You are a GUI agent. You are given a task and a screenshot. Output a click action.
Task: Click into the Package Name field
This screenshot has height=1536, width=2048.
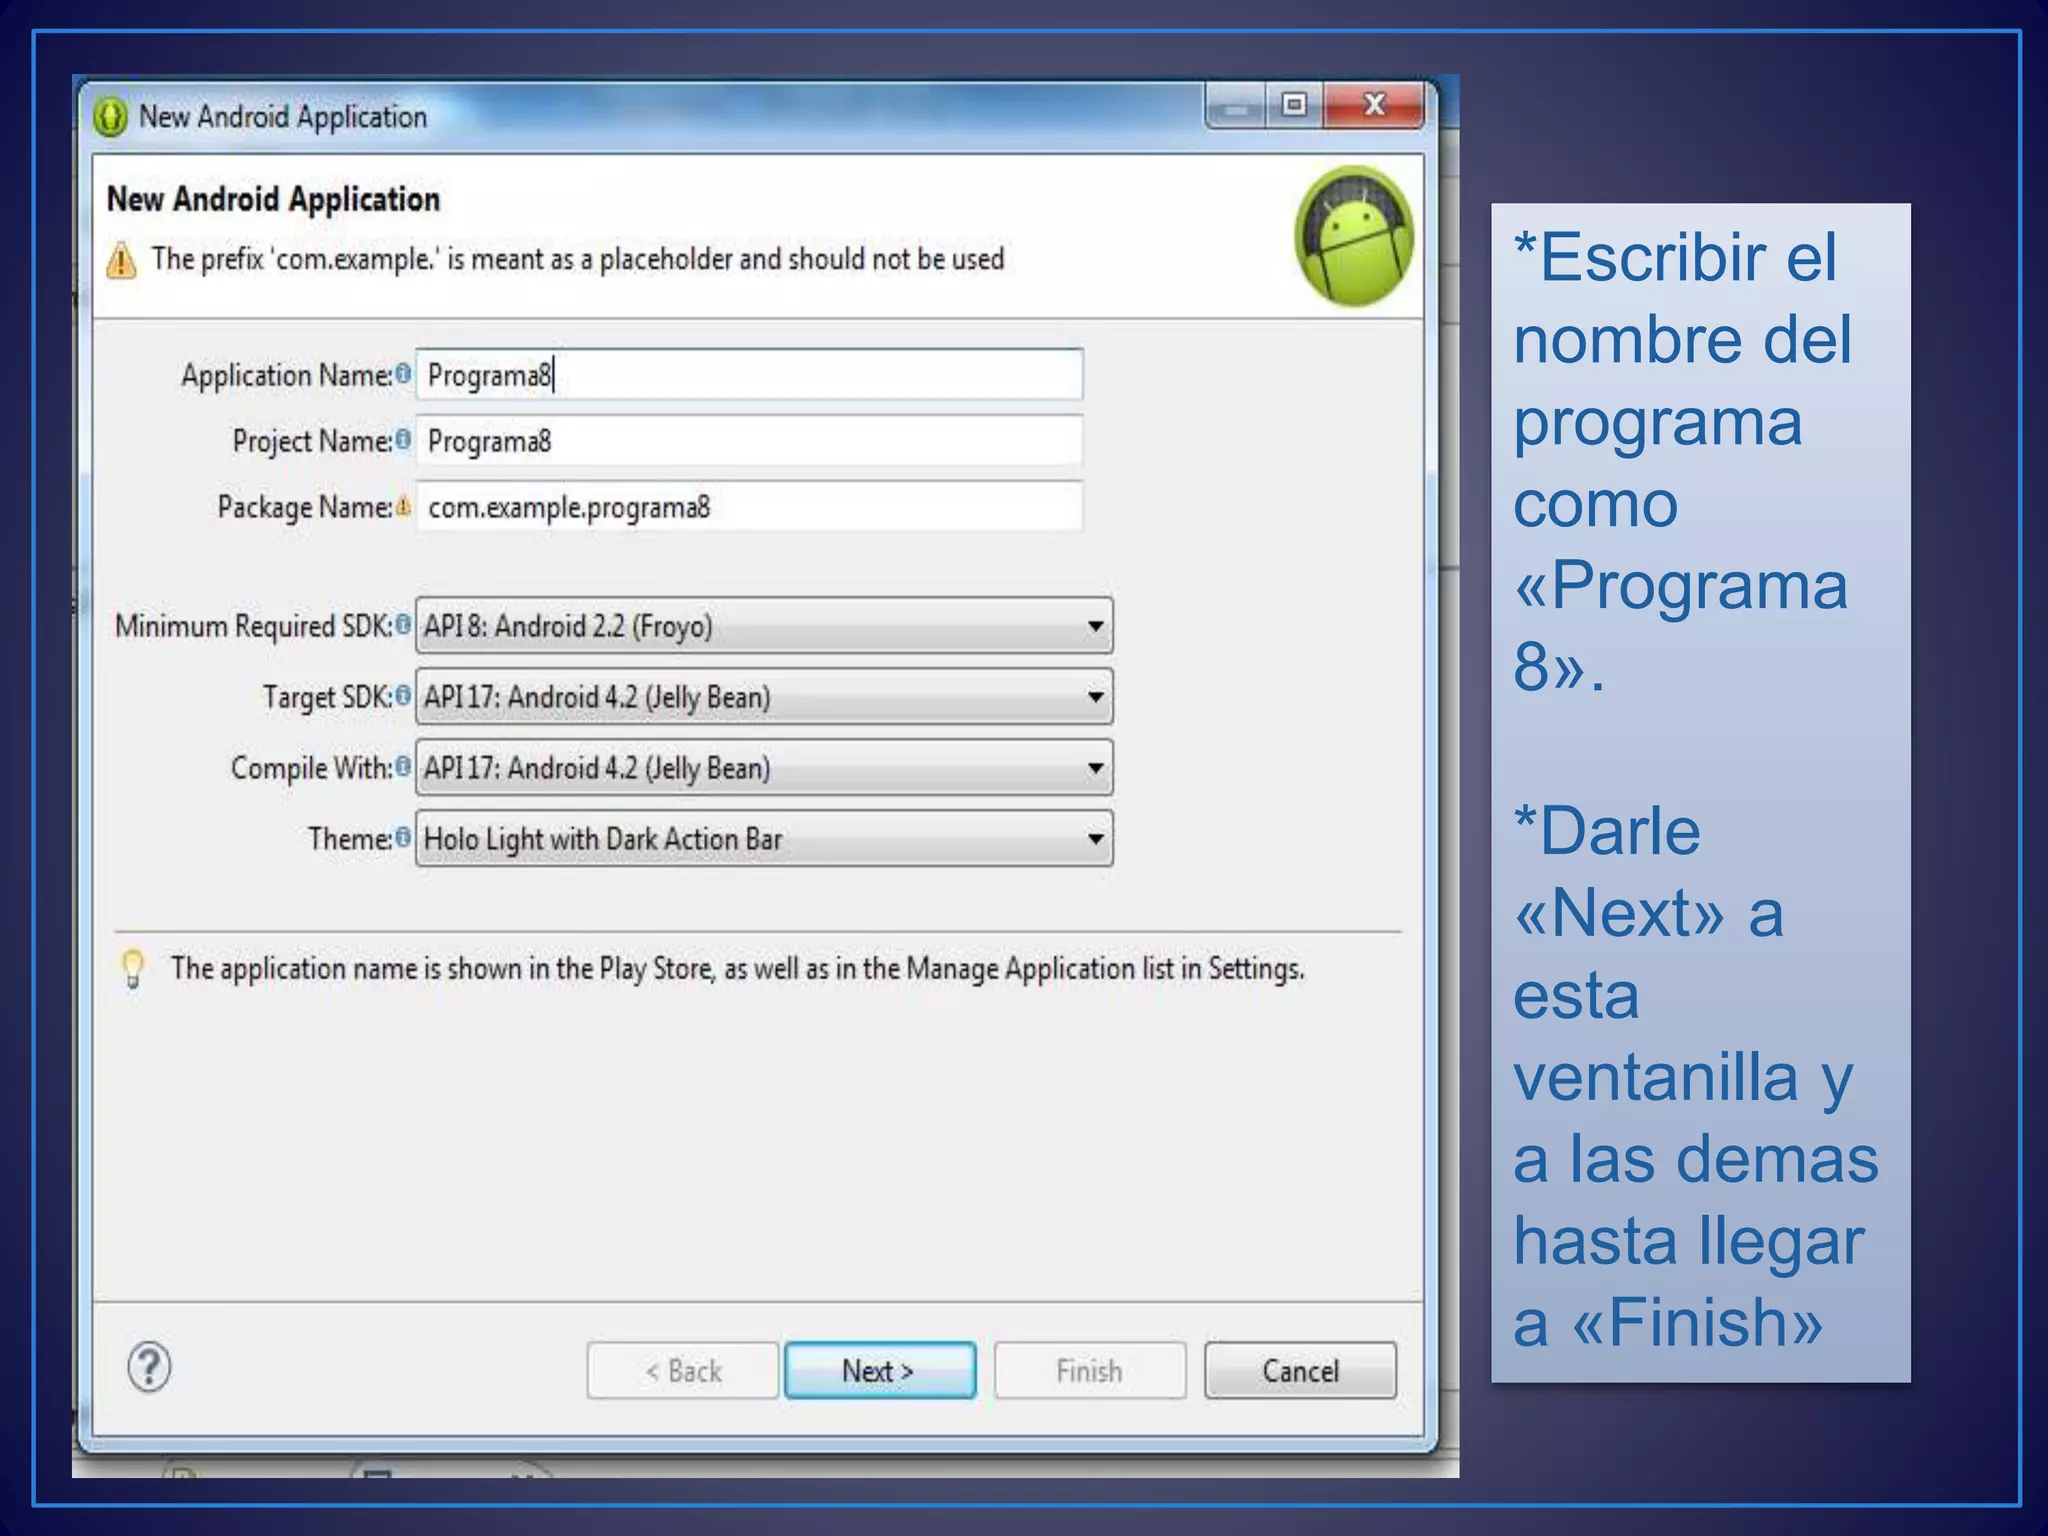pyautogui.click(x=750, y=507)
